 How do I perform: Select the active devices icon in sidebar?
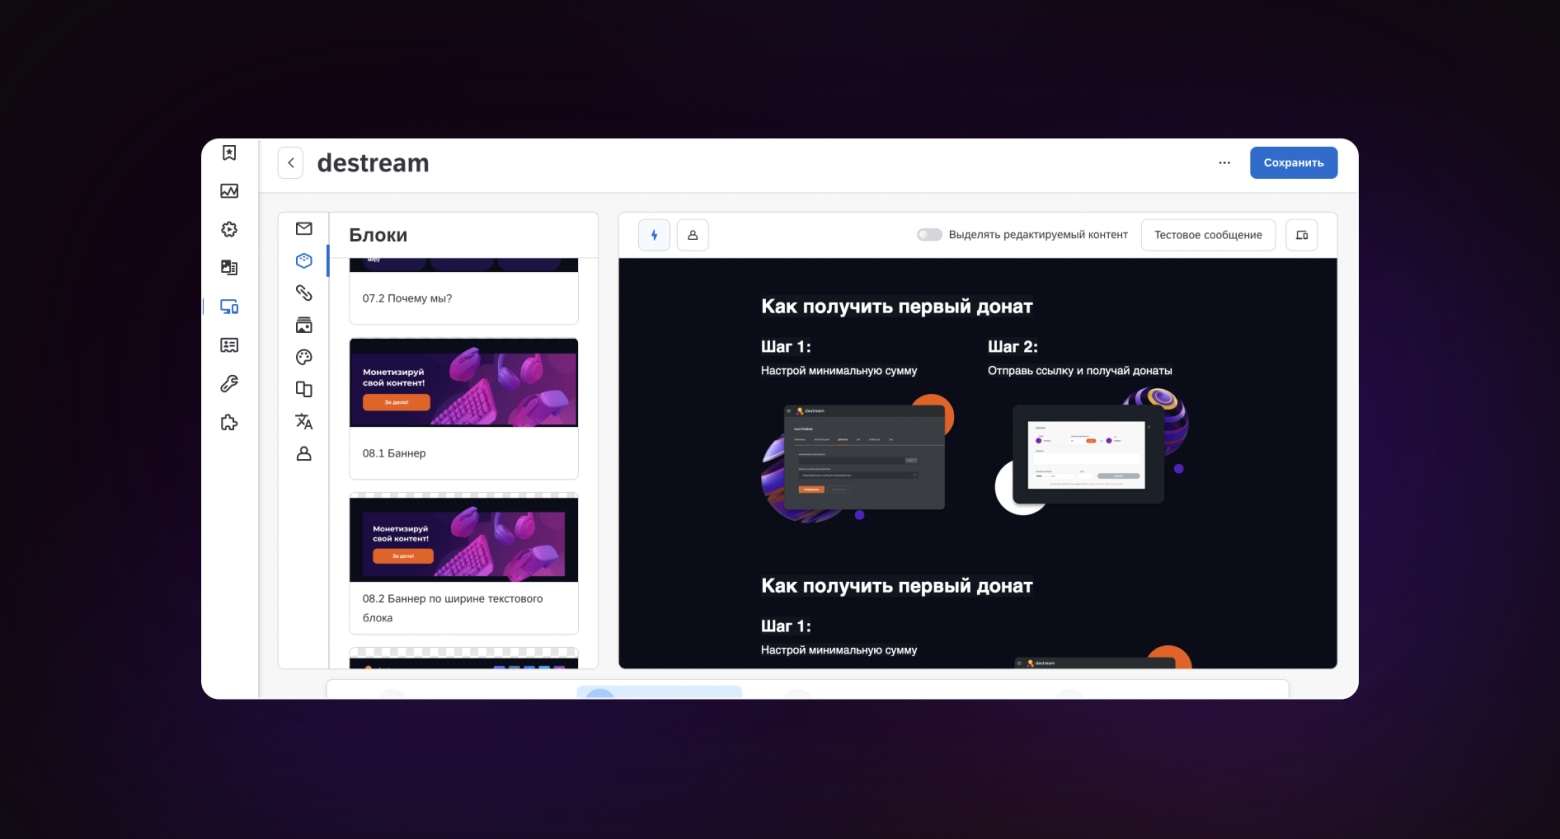point(229,307)
